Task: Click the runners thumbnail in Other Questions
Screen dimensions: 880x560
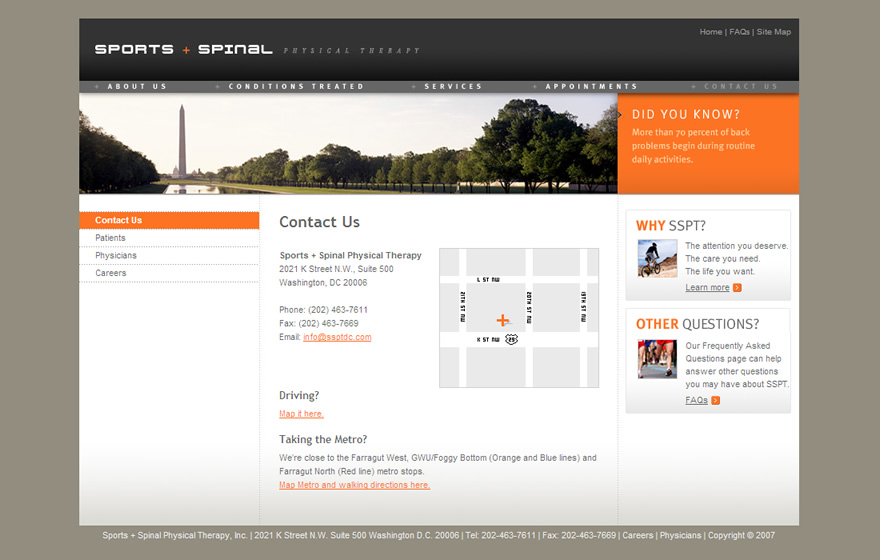Action: tap(657, 359)
